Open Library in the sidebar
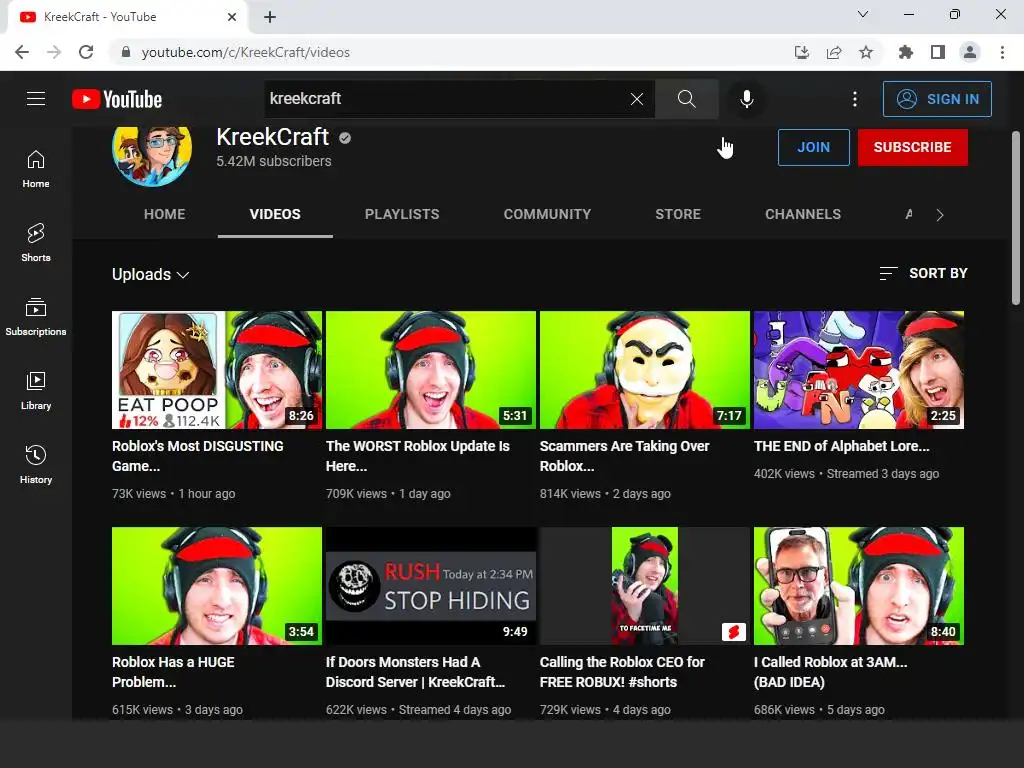 pos(36,391)
